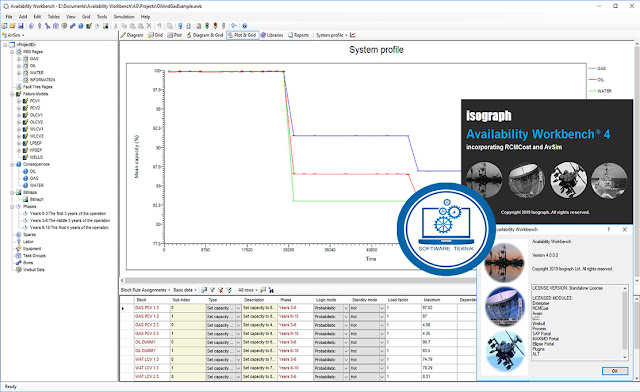The image size is (640, 392).
Task: Start simulation with green traffic light icon
Action: pos(207,26)
